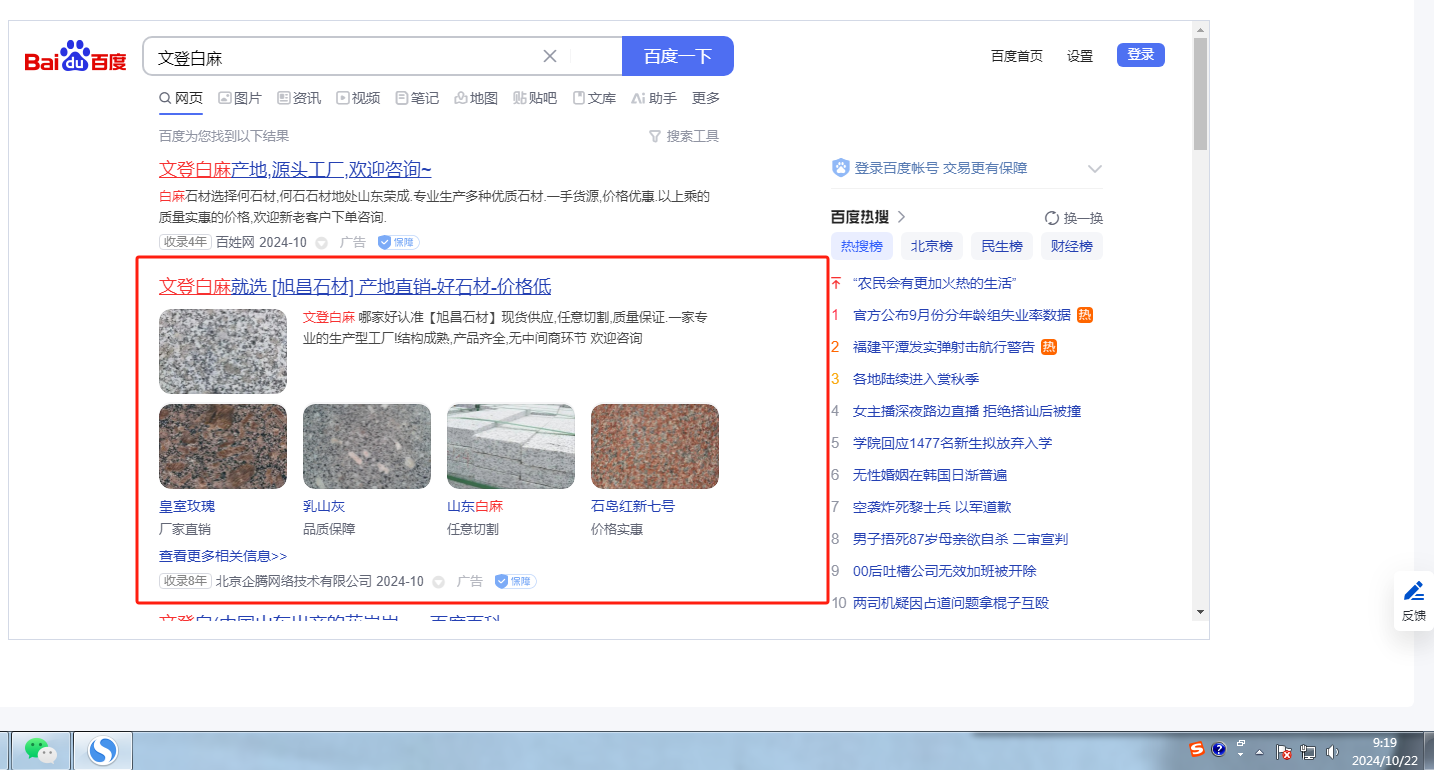Refresh hot searches with the 换一换 icon
This screenshot has height=770, width=1434.
pyautogui.click(x=1051, y=218)
